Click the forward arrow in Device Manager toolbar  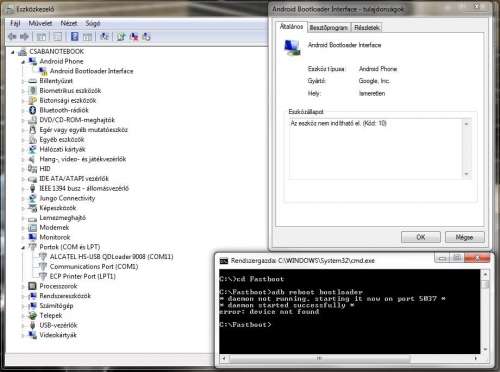pos(25,36)
